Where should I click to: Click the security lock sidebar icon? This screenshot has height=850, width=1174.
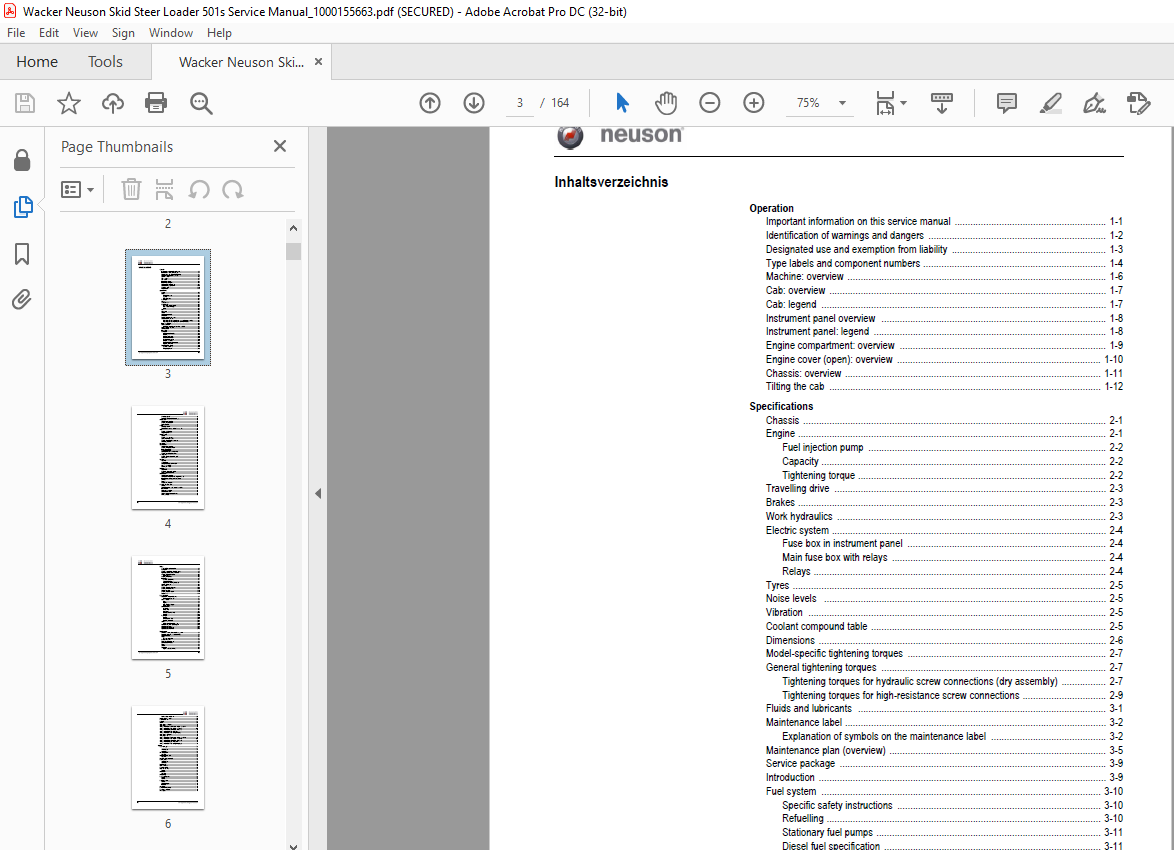(22, 160)
